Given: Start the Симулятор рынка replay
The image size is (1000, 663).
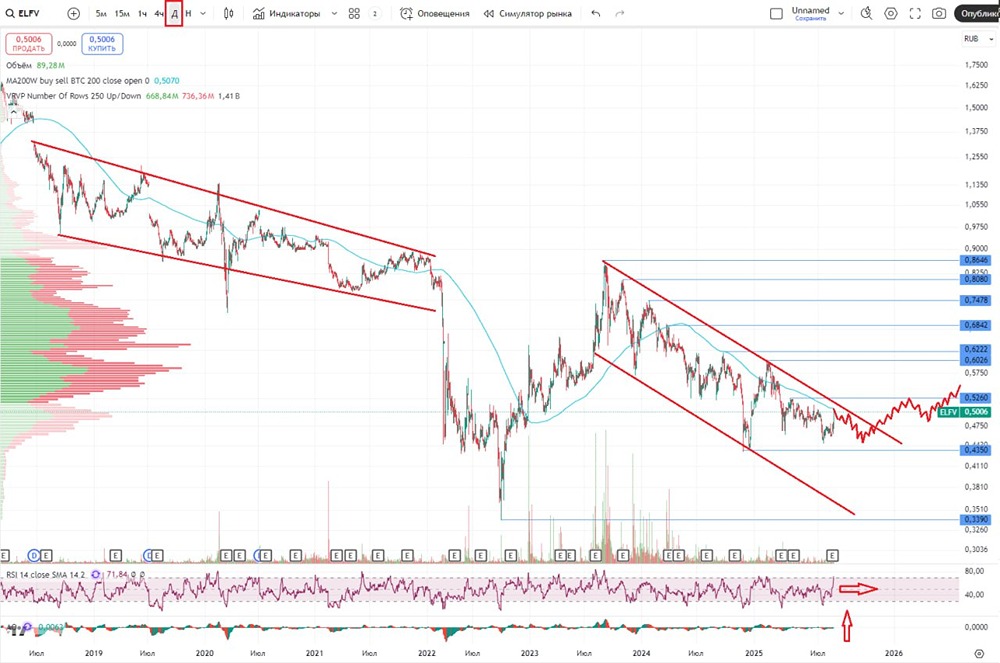Looking at the screenshot, I should 527,13.
